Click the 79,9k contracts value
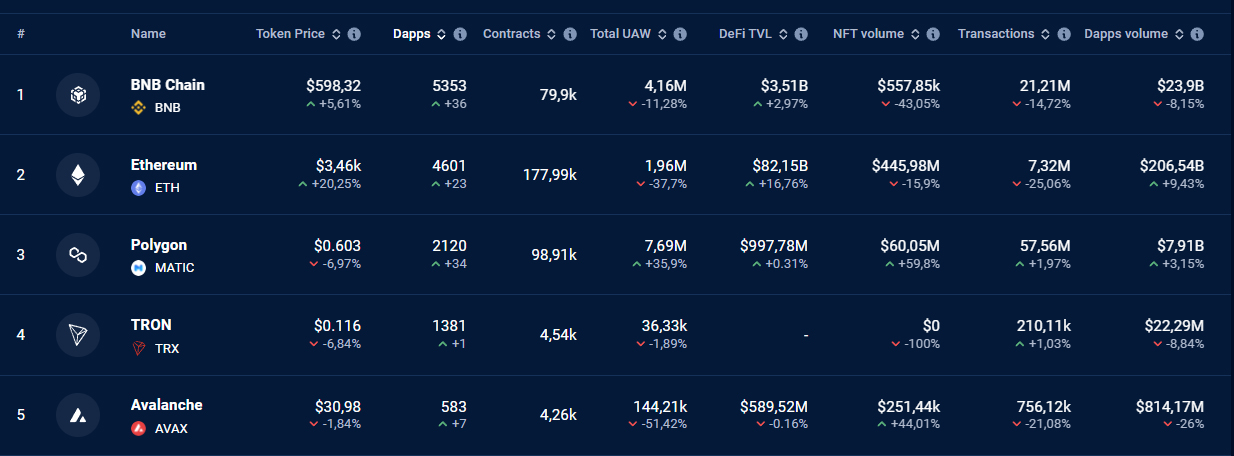Image resolution: width=1234 pixels, height=456 pixels. tap(558, 95)
